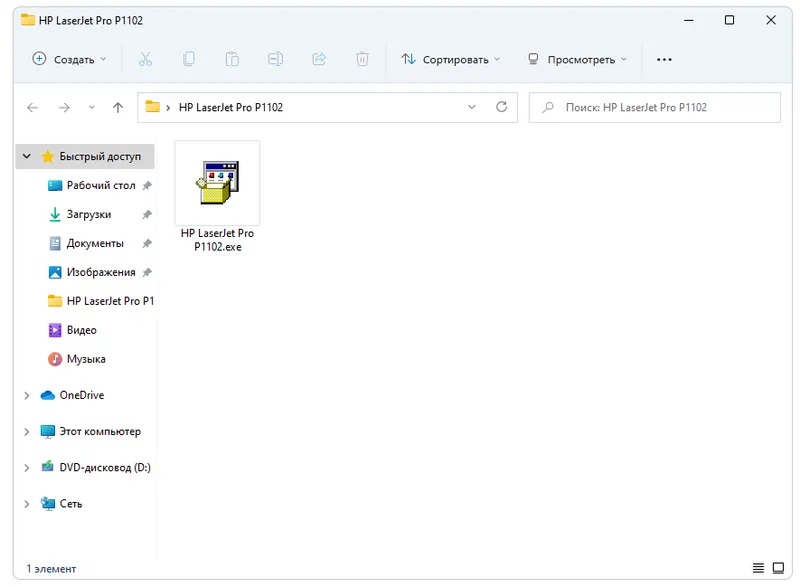Screen dimensions: 800x587
Task: Click the Cut scissors icon
Action: pyautogui.click(x=145, y=59)
